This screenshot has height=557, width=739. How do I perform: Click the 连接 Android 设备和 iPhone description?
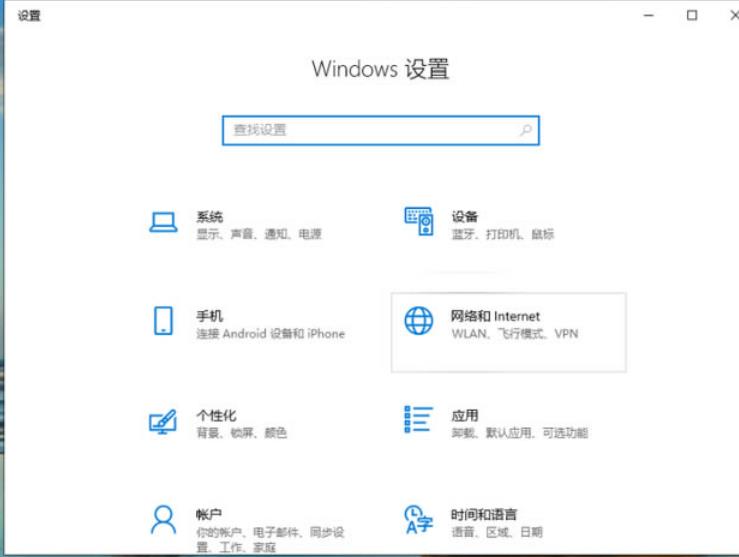[x=271, y=334]
